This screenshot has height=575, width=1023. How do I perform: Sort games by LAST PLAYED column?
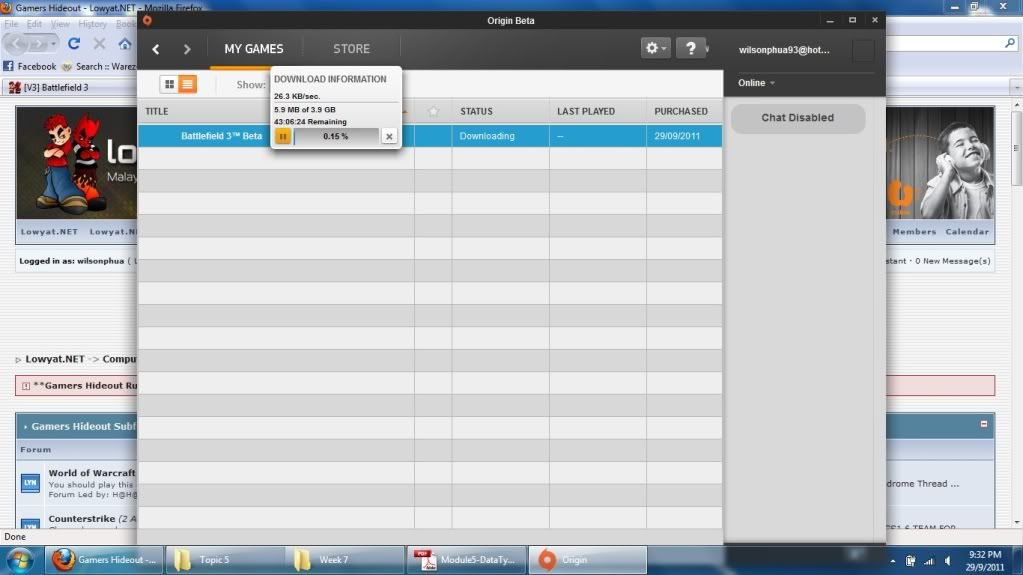click(x=586, y=111)
